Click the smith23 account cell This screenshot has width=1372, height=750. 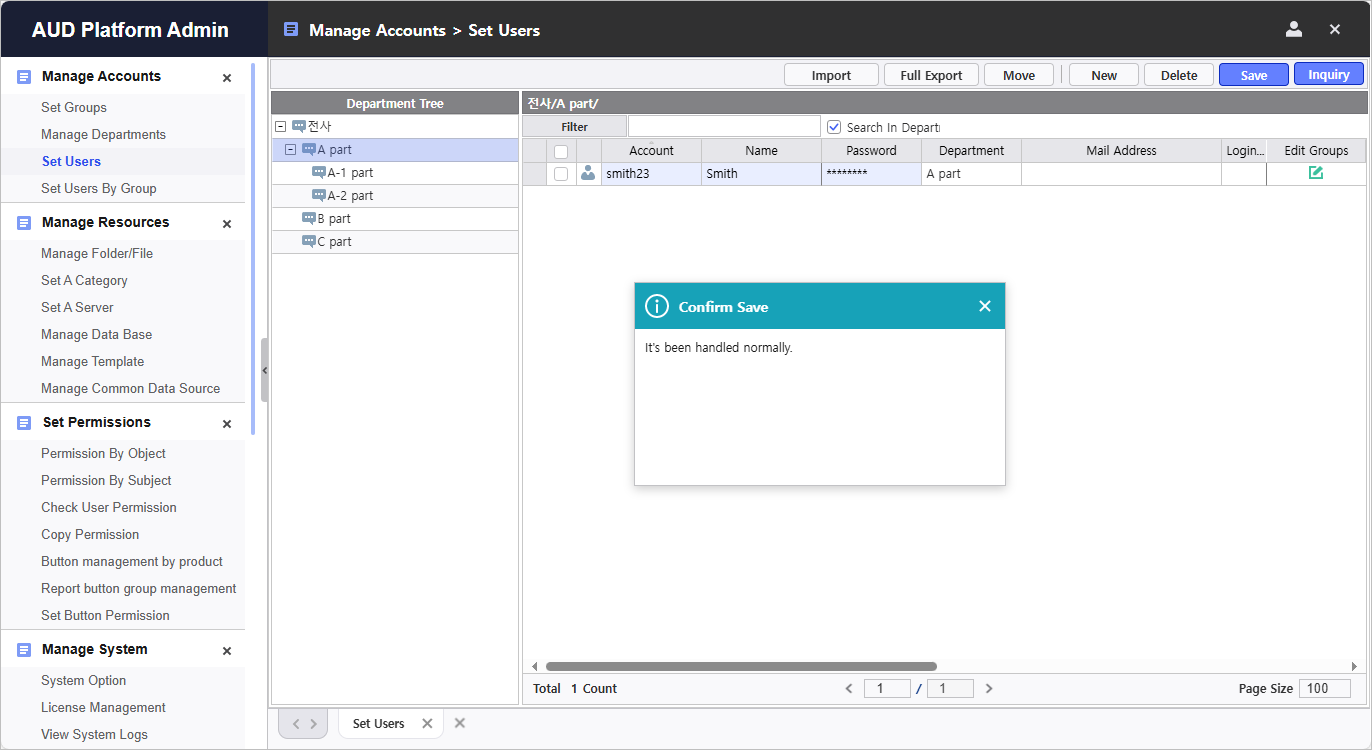point(651,174)
